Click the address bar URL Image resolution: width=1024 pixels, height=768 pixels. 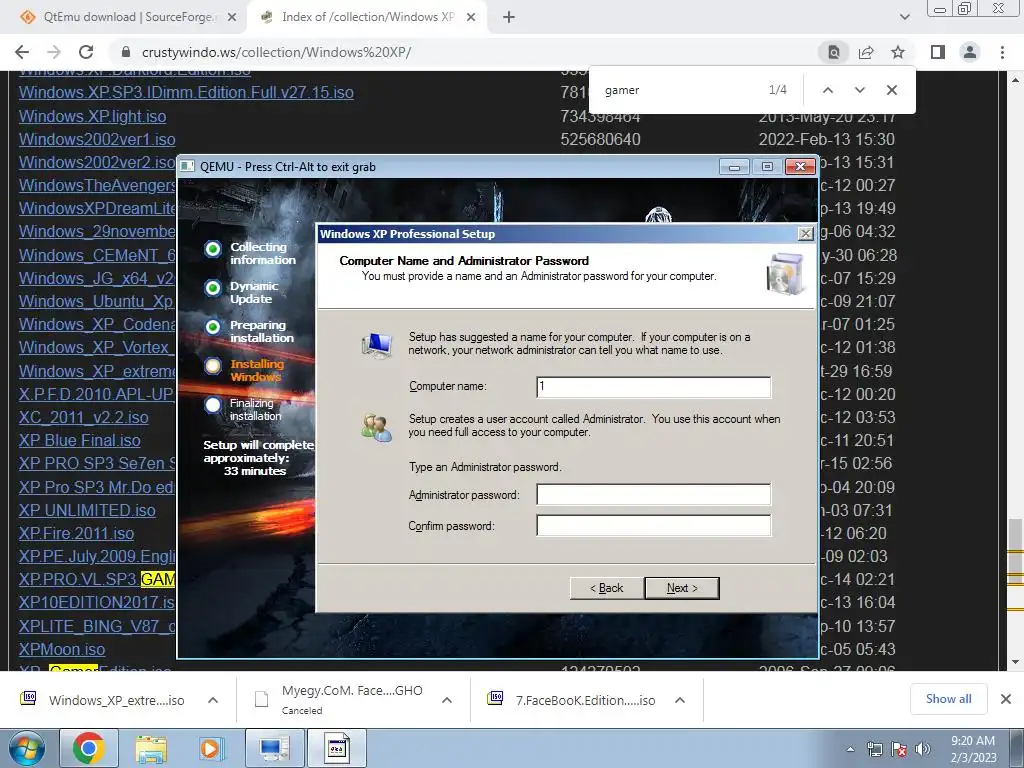(276, 52)
